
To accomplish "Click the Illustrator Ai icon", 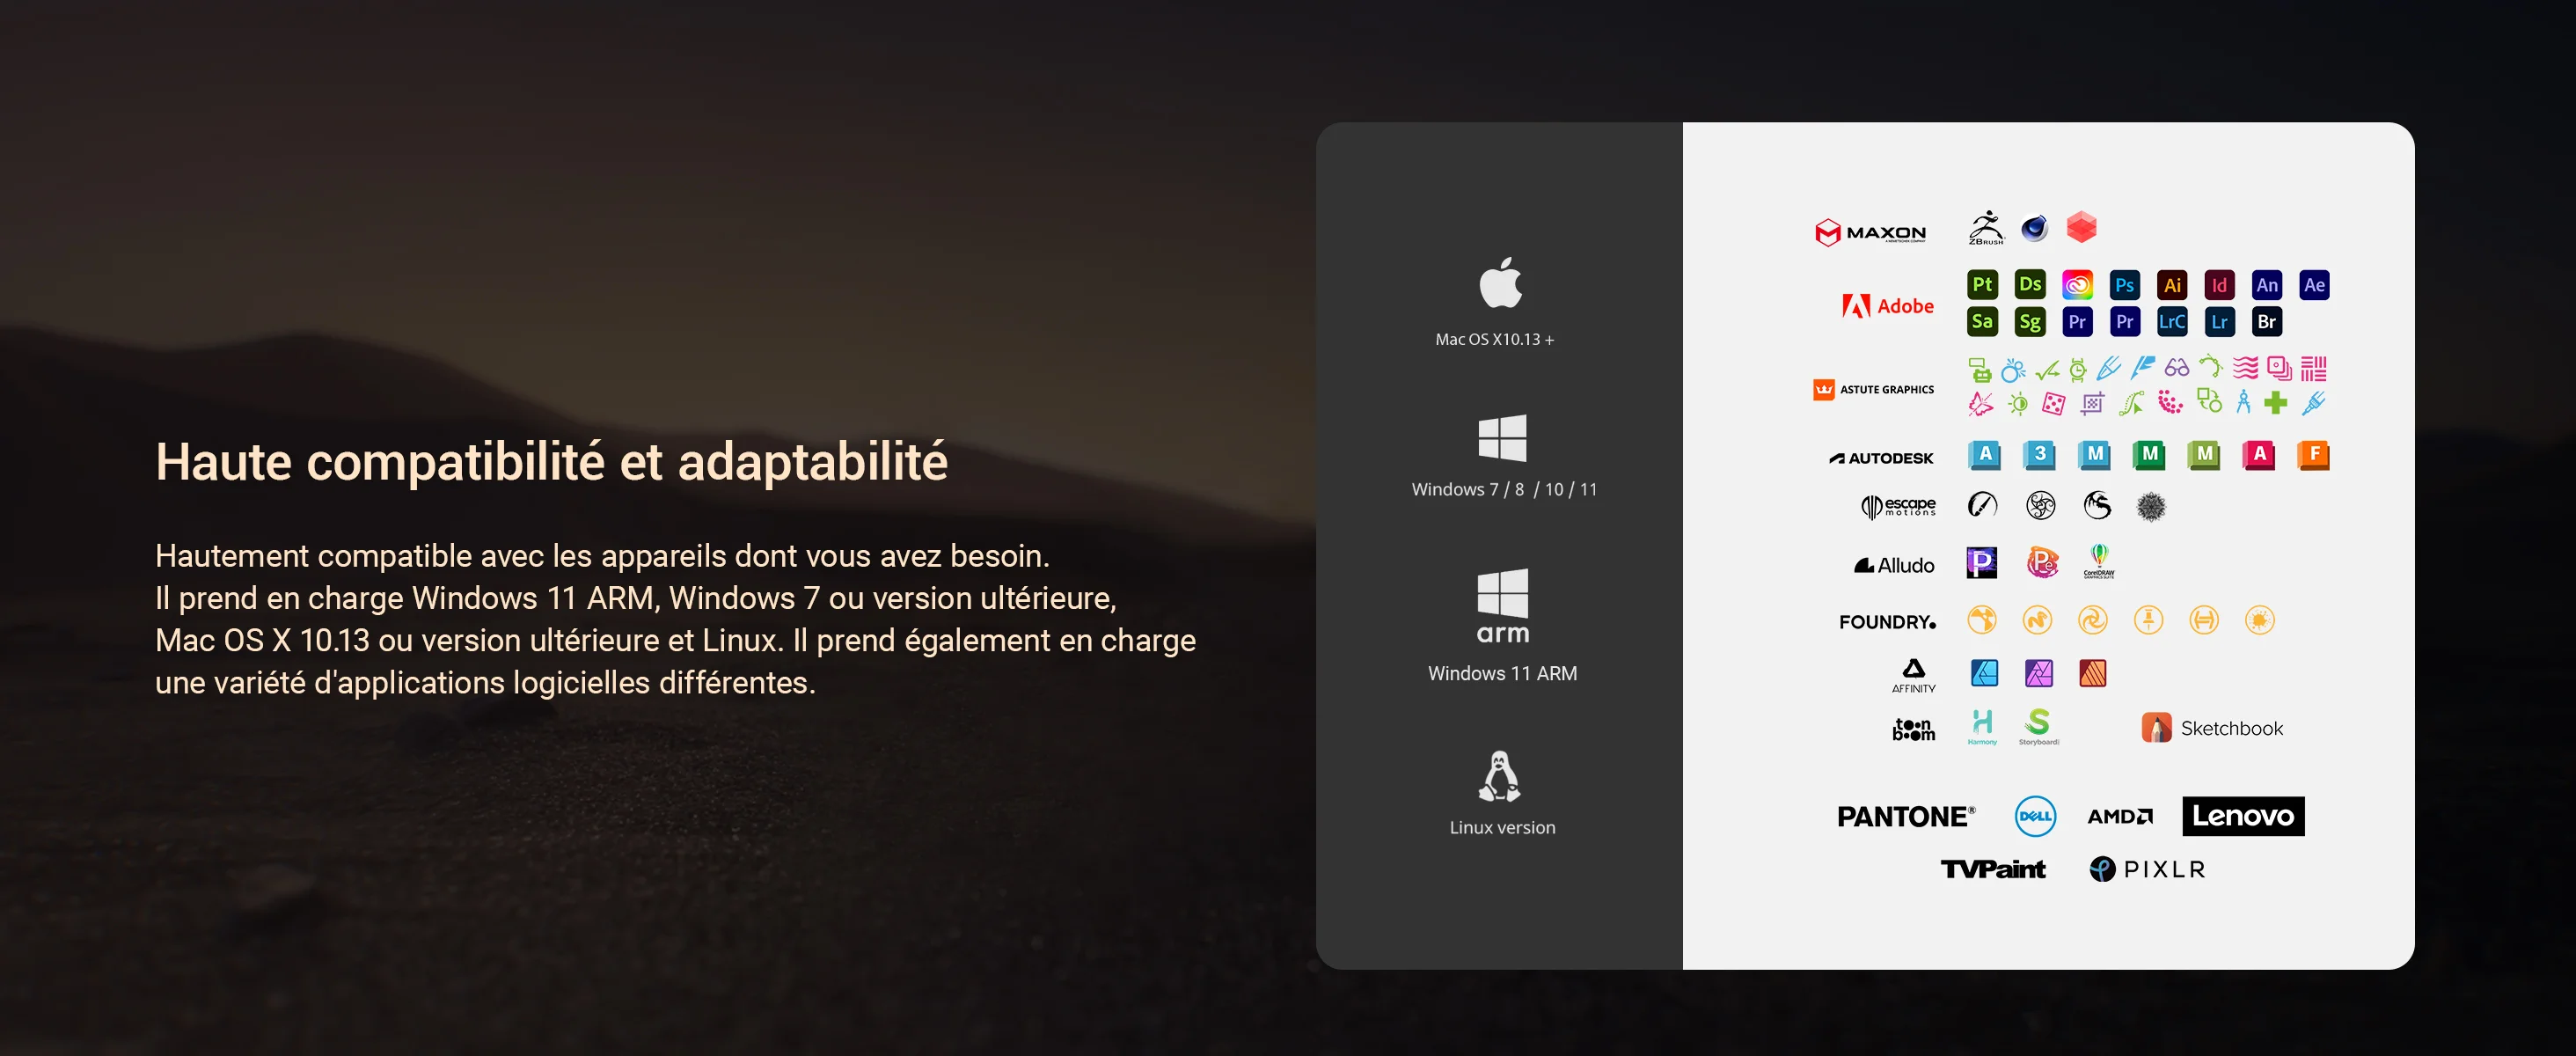I will [x=2172, y=285].
